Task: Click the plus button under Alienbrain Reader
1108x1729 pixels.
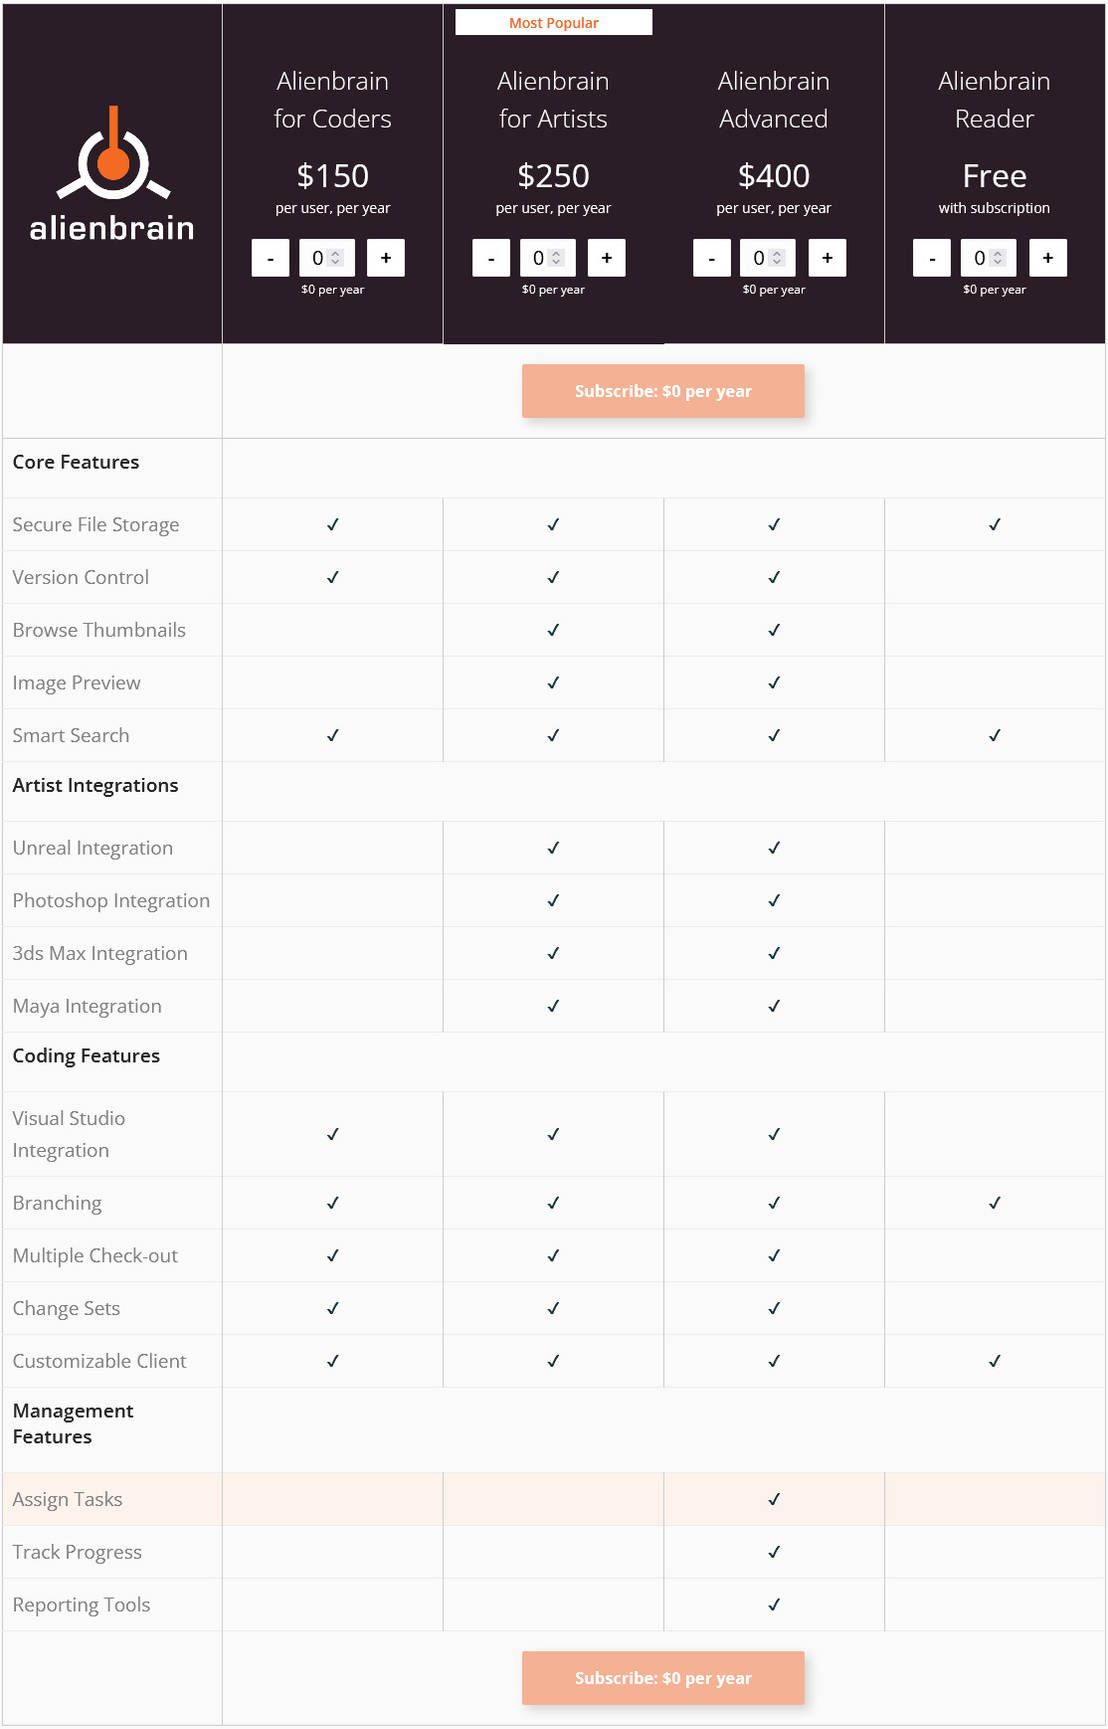Action: (1048, 257)
